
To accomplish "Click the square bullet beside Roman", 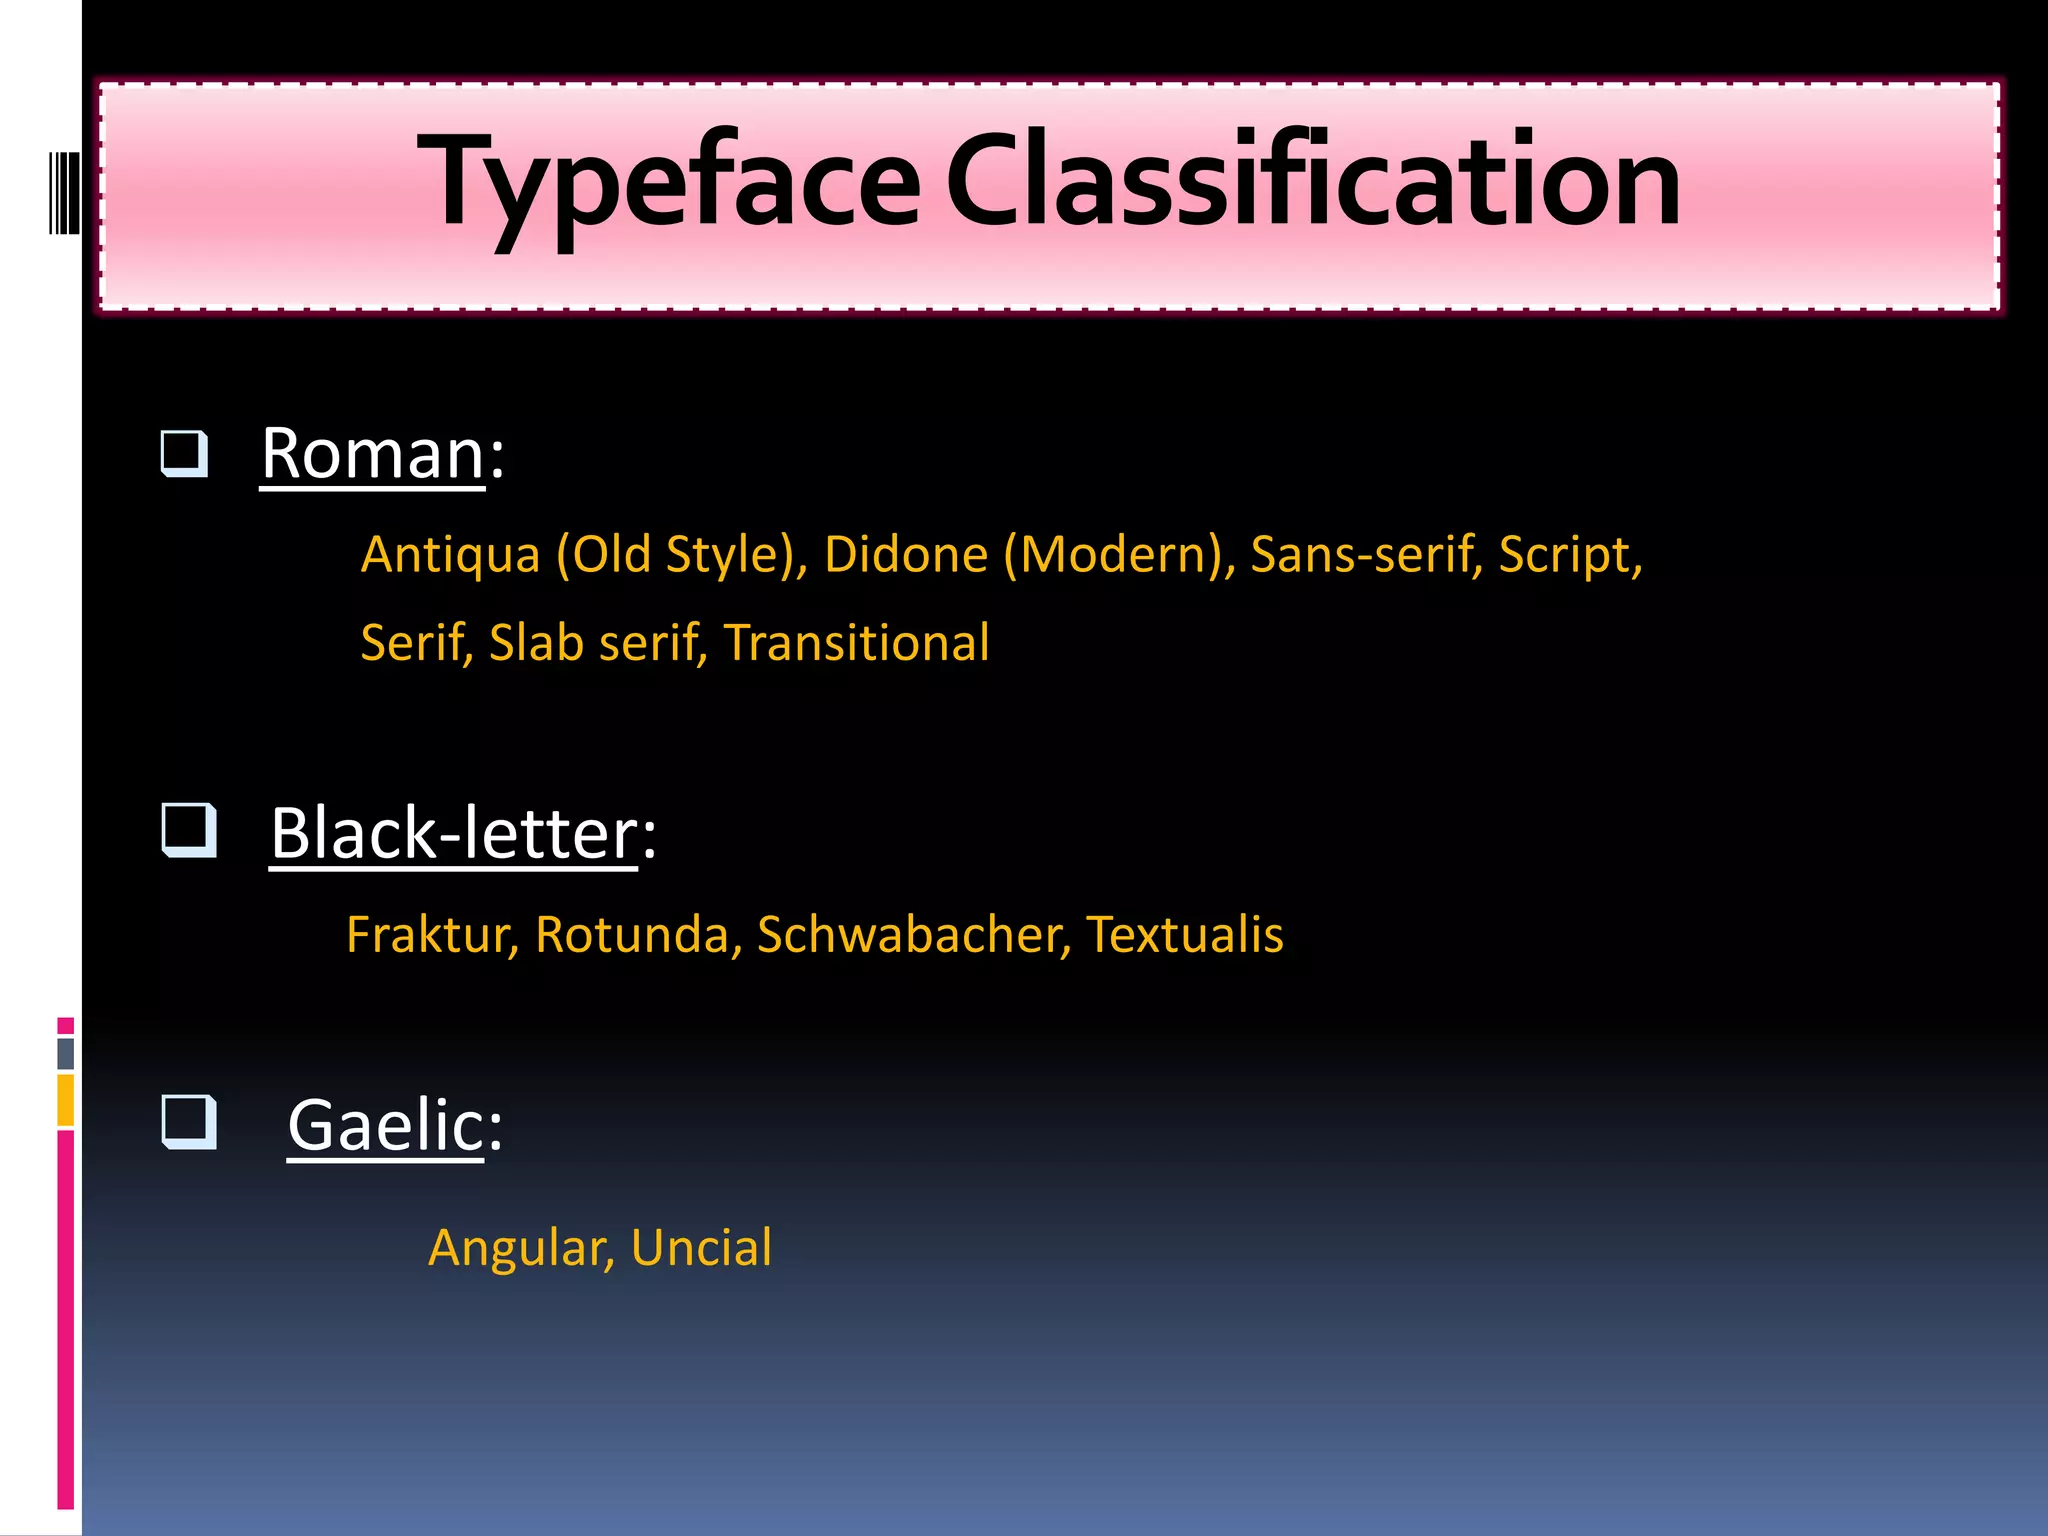I will (185, 454).
